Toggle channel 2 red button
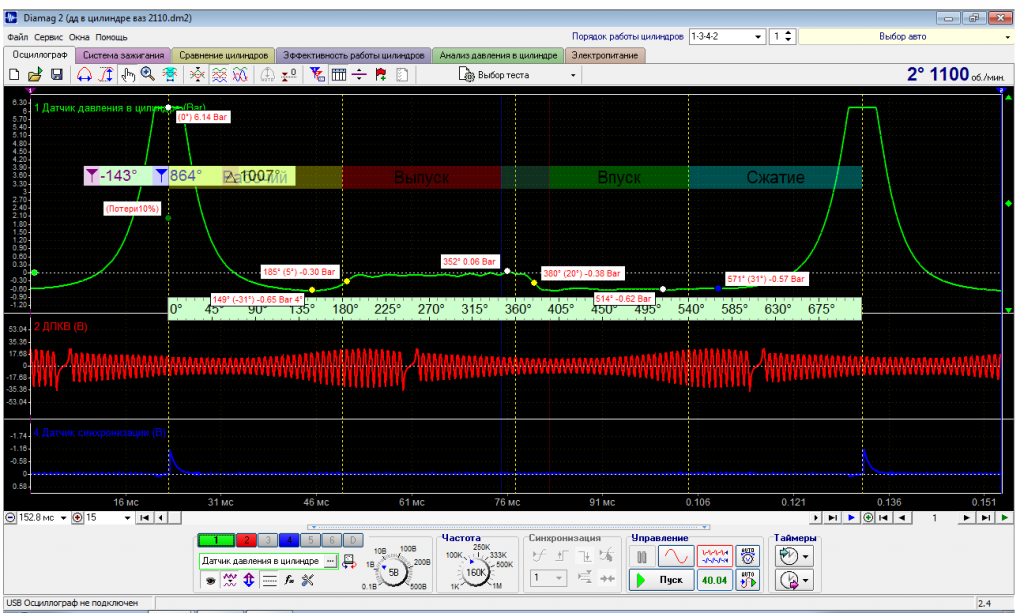Viewport: 1024px width, 613px height. coord(246,540)
